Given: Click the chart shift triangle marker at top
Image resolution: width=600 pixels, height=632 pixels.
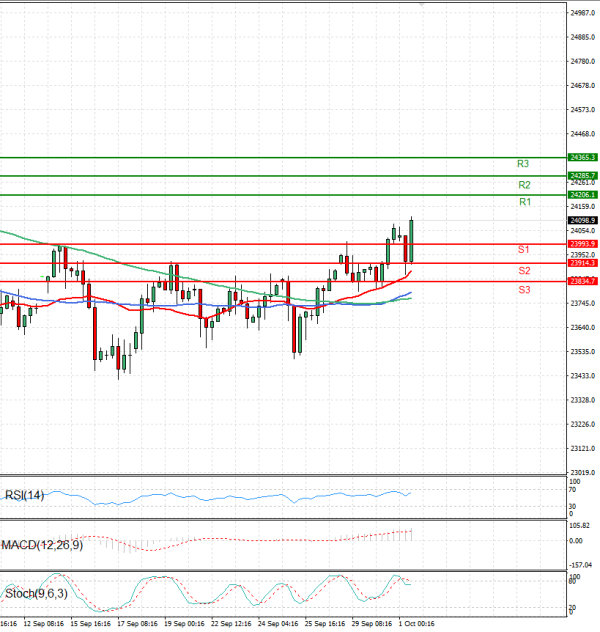Looking at the screenshot, I should click(421, 5).
